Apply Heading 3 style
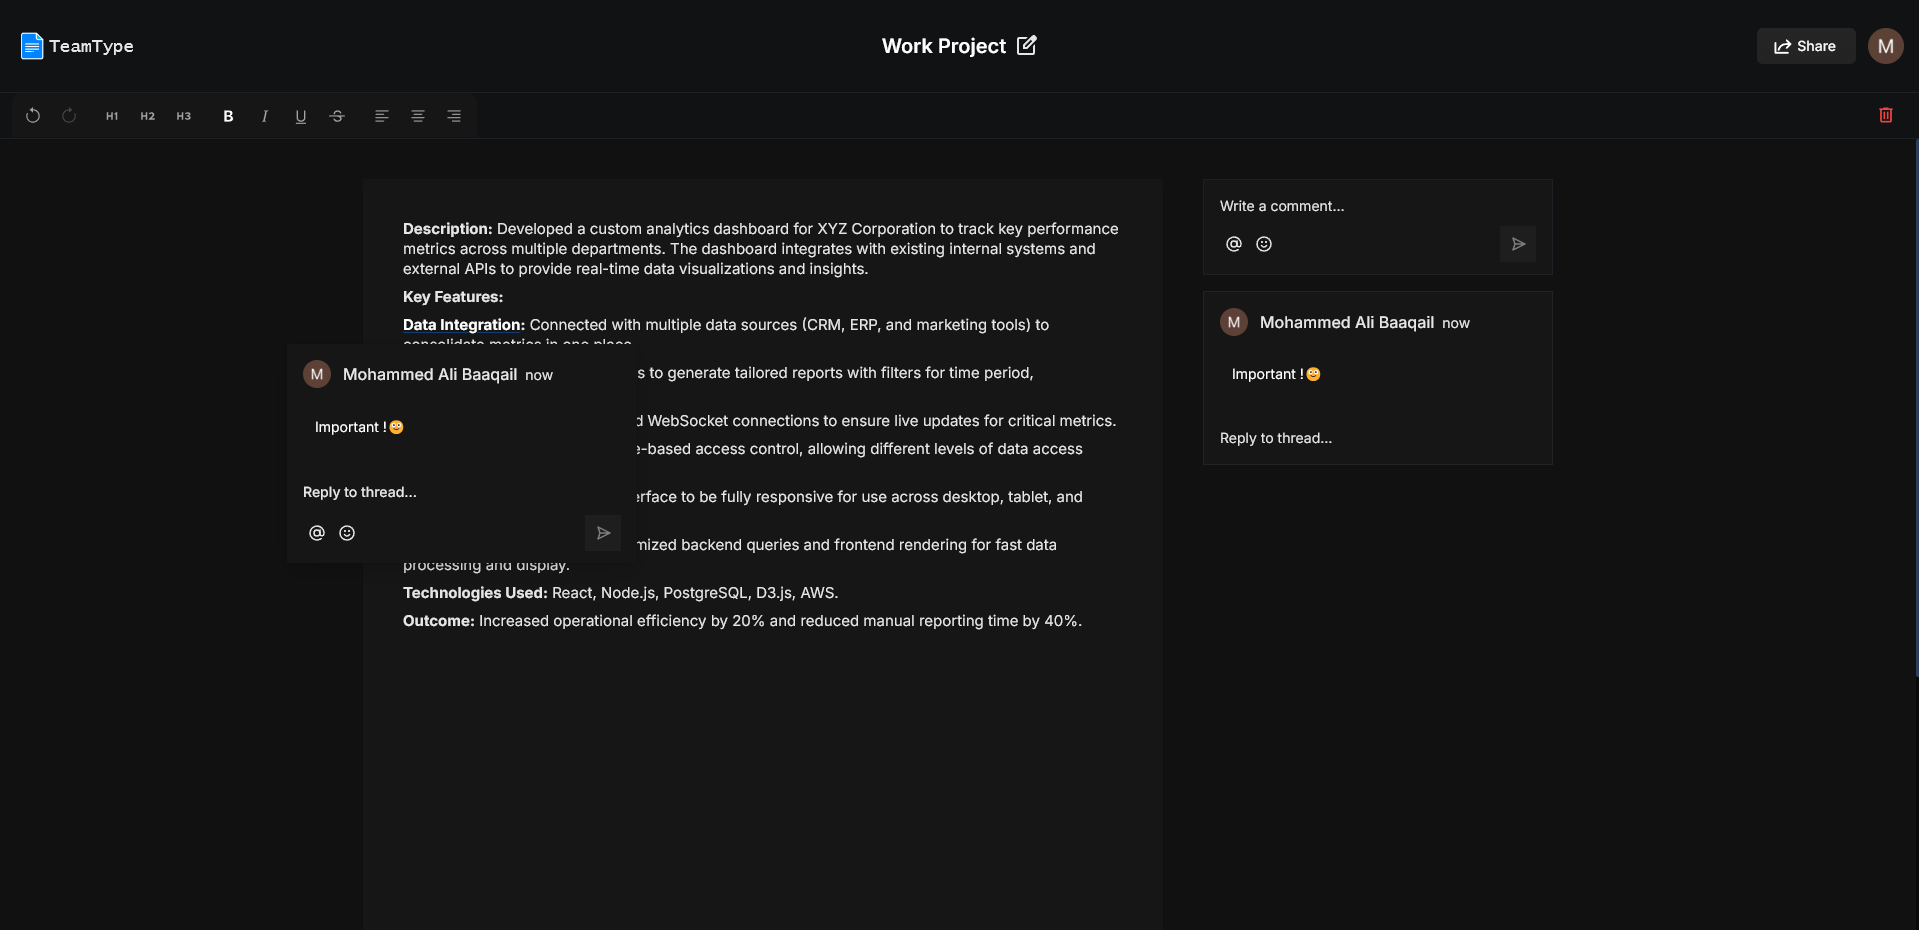This screenshot has height=930, width=1919. pyautogui.click(x=184, y=116)
